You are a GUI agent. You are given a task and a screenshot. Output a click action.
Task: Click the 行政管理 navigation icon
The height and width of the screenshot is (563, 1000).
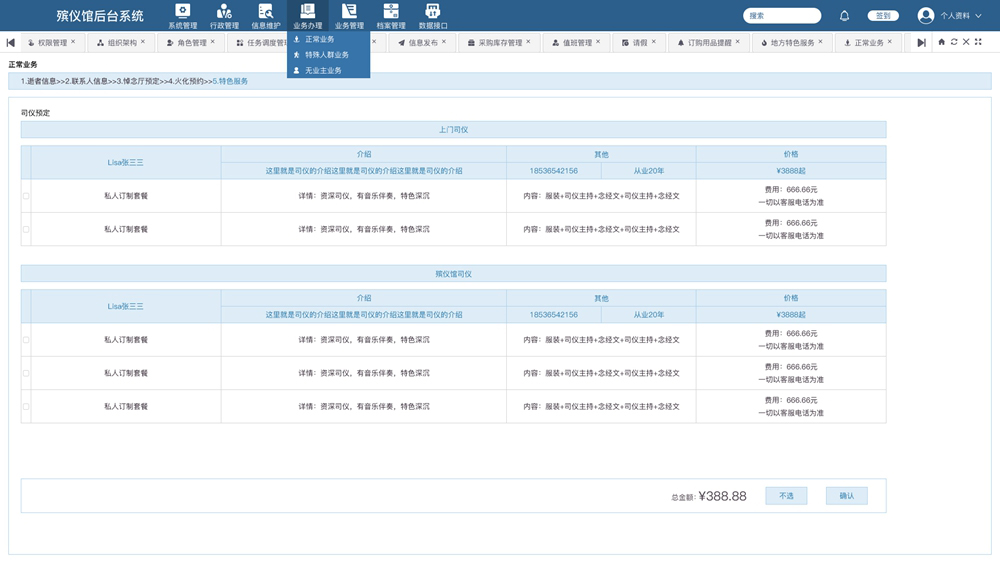click(x=224, y=15)
